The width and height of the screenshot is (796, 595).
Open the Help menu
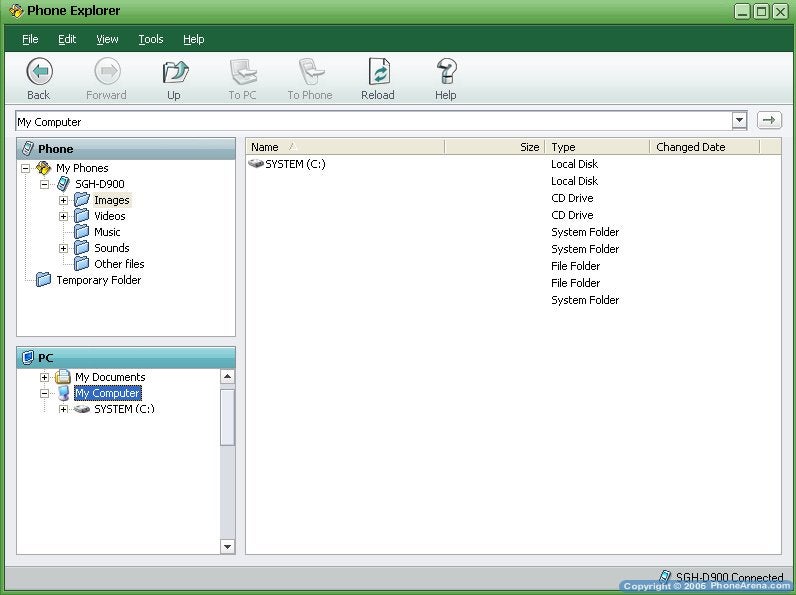(193, 39)
